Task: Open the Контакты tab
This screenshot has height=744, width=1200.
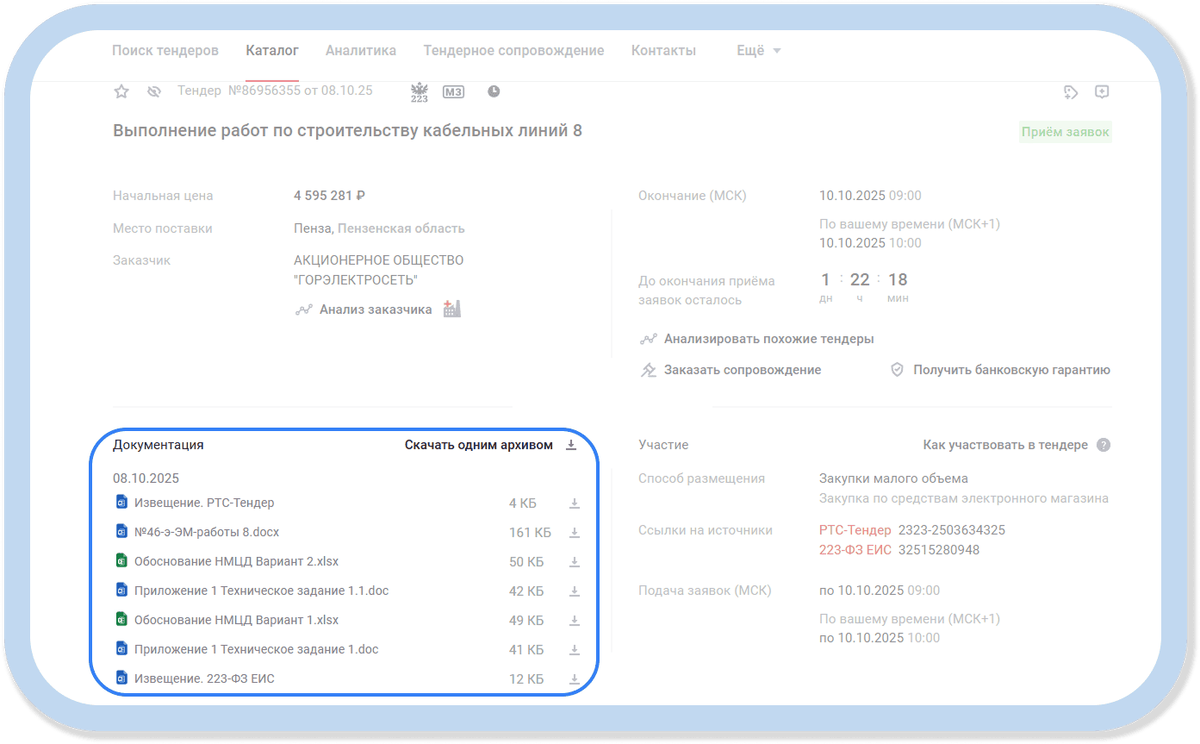Action: pyautogui.click(x=664, y=50)
